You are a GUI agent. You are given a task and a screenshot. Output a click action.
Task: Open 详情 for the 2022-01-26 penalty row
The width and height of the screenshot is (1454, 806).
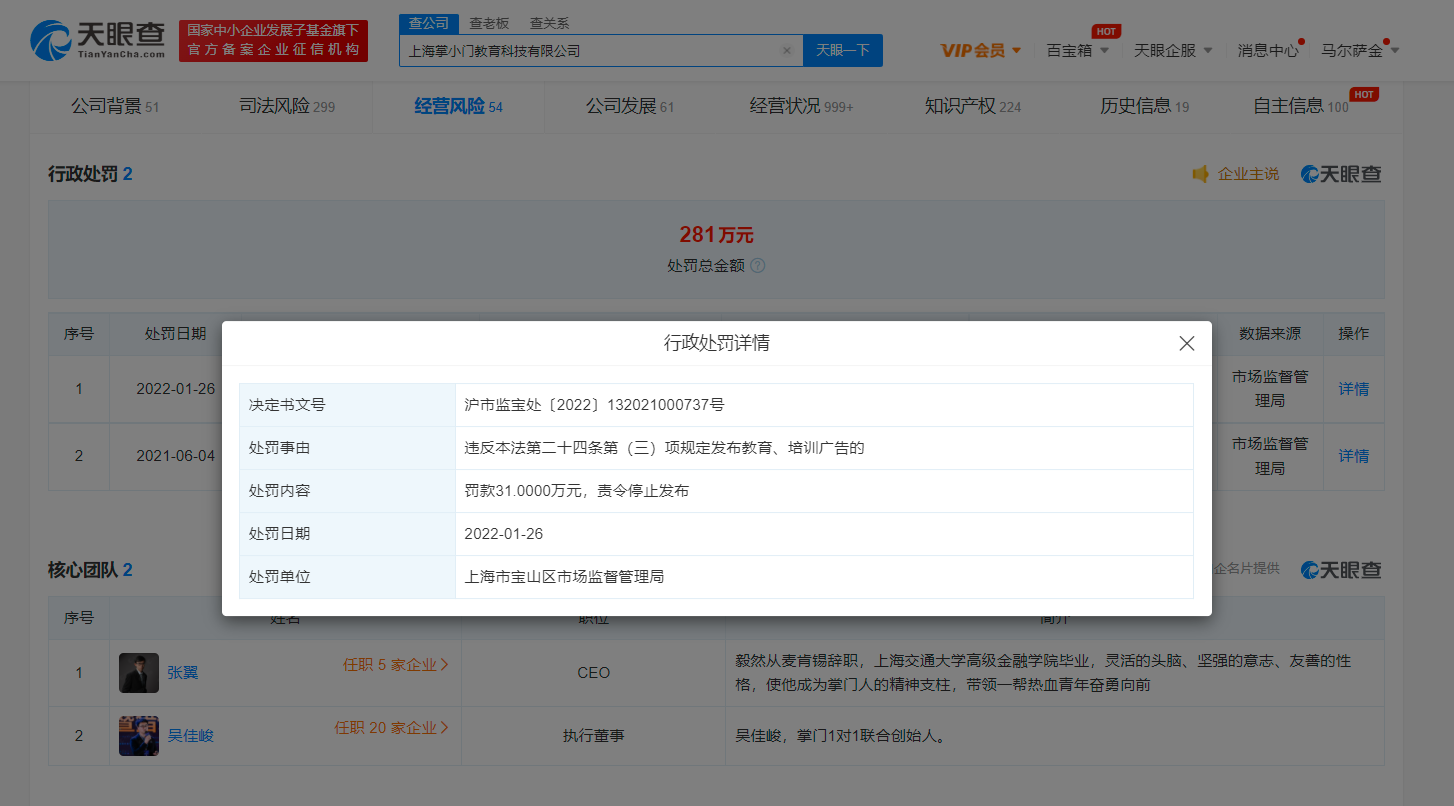[x=1354, y=389]
